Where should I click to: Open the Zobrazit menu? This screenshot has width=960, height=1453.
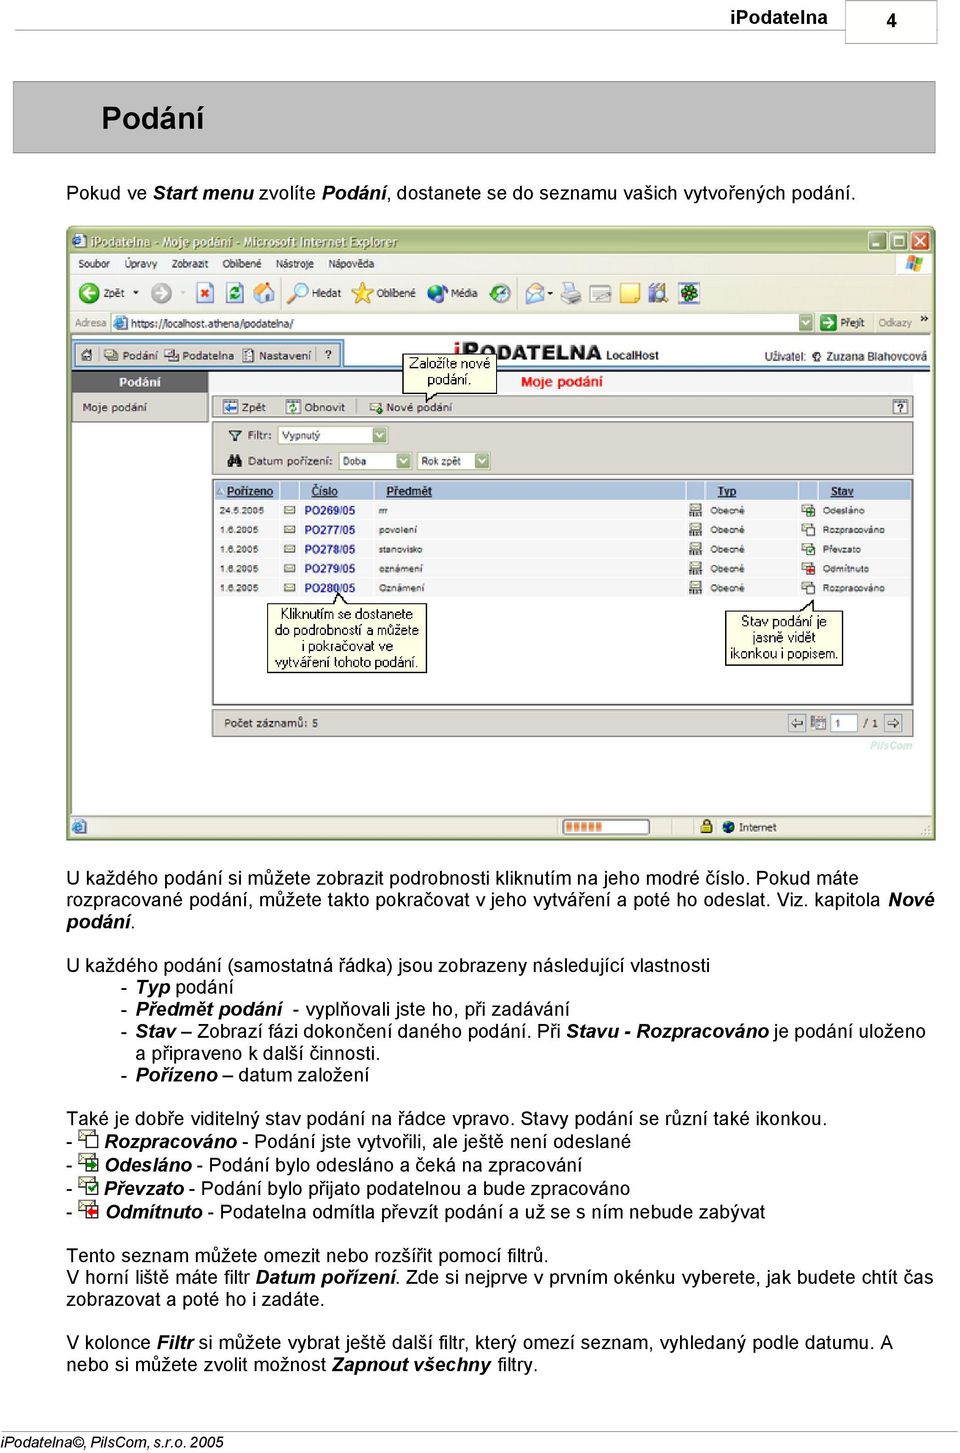(x=190, y=264)
